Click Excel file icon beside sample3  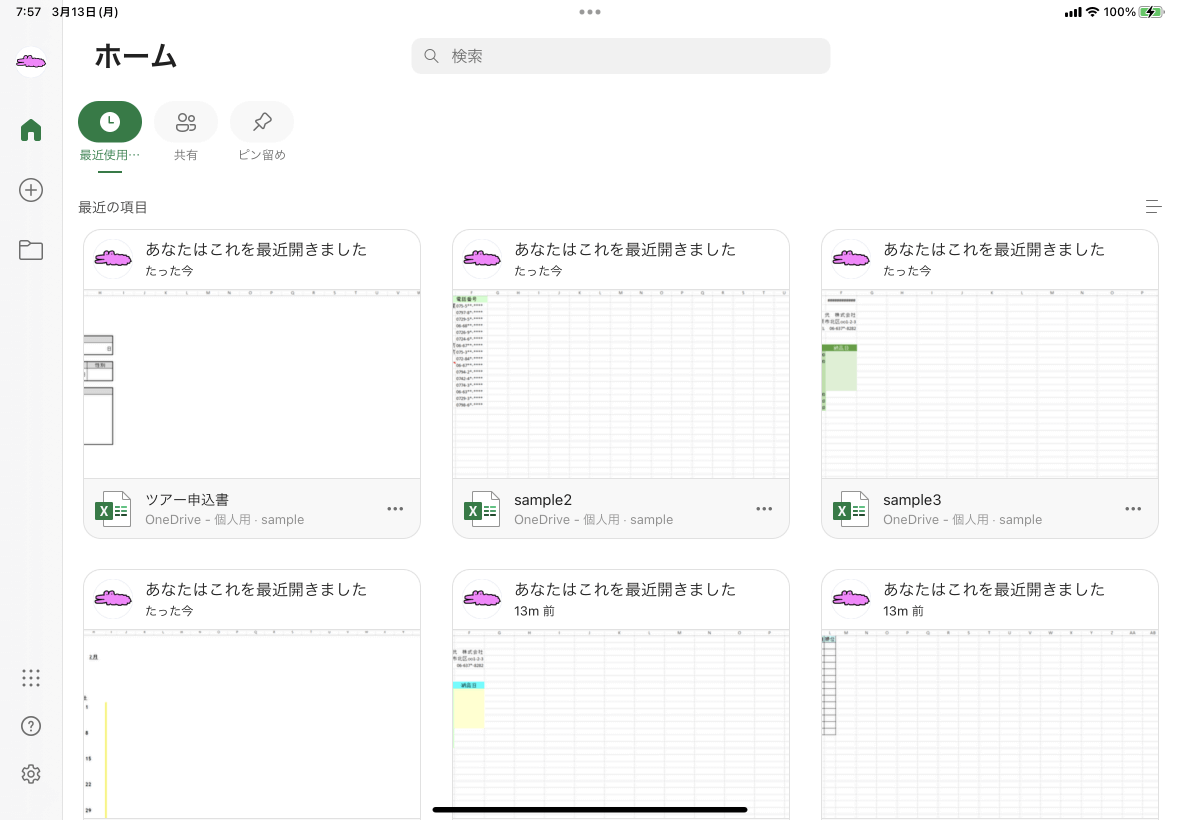coord(850,509)
